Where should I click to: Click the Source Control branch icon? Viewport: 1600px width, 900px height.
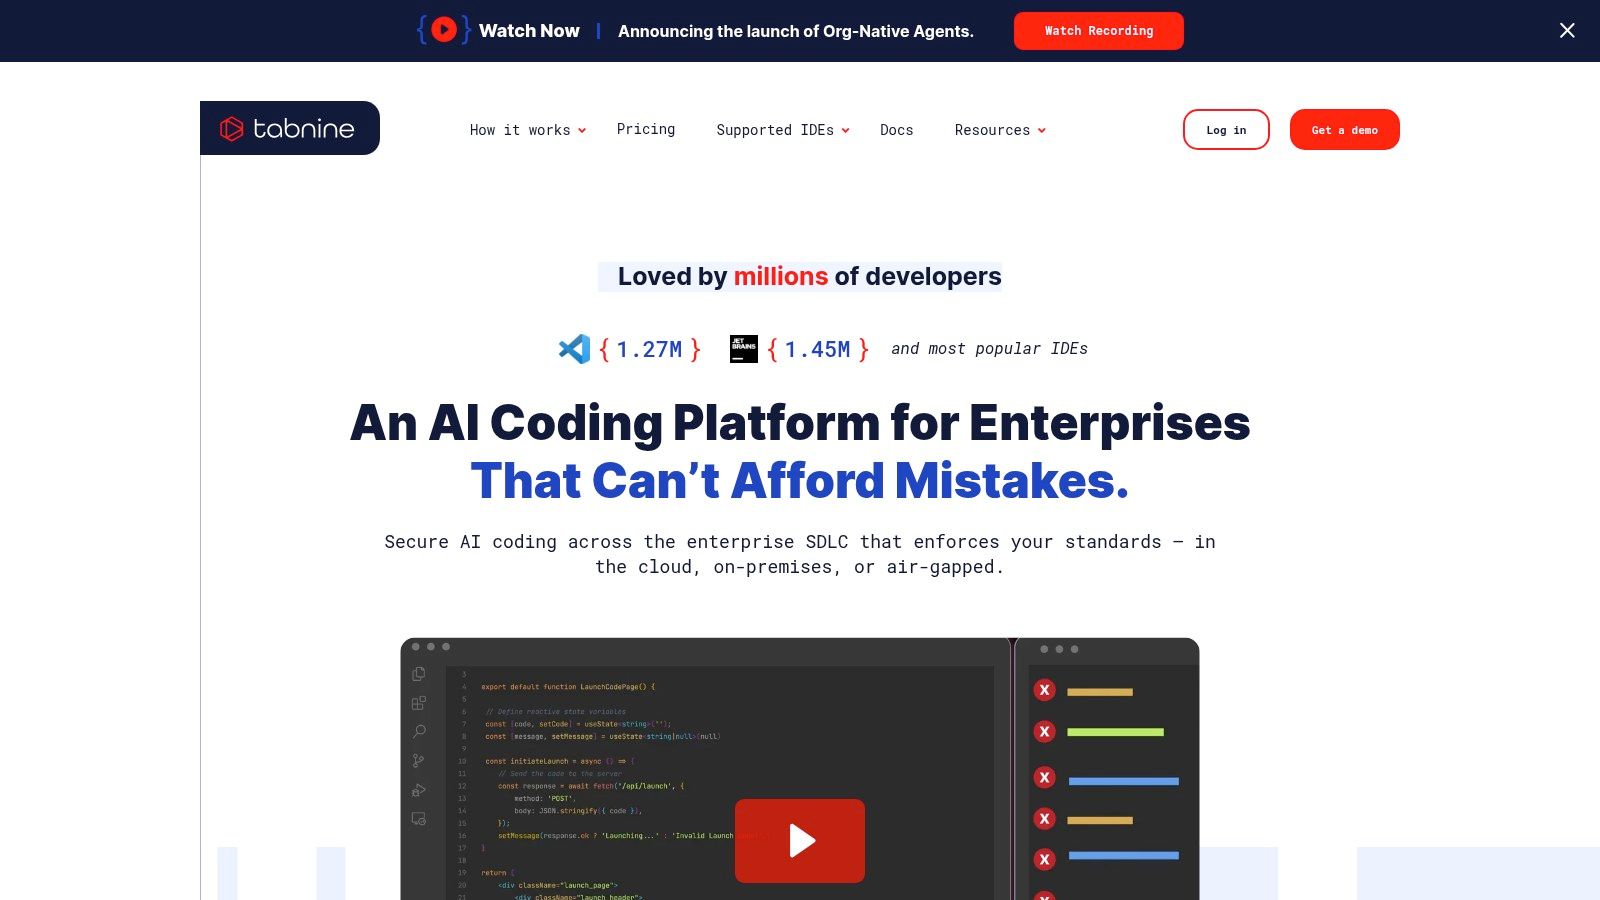418,760
